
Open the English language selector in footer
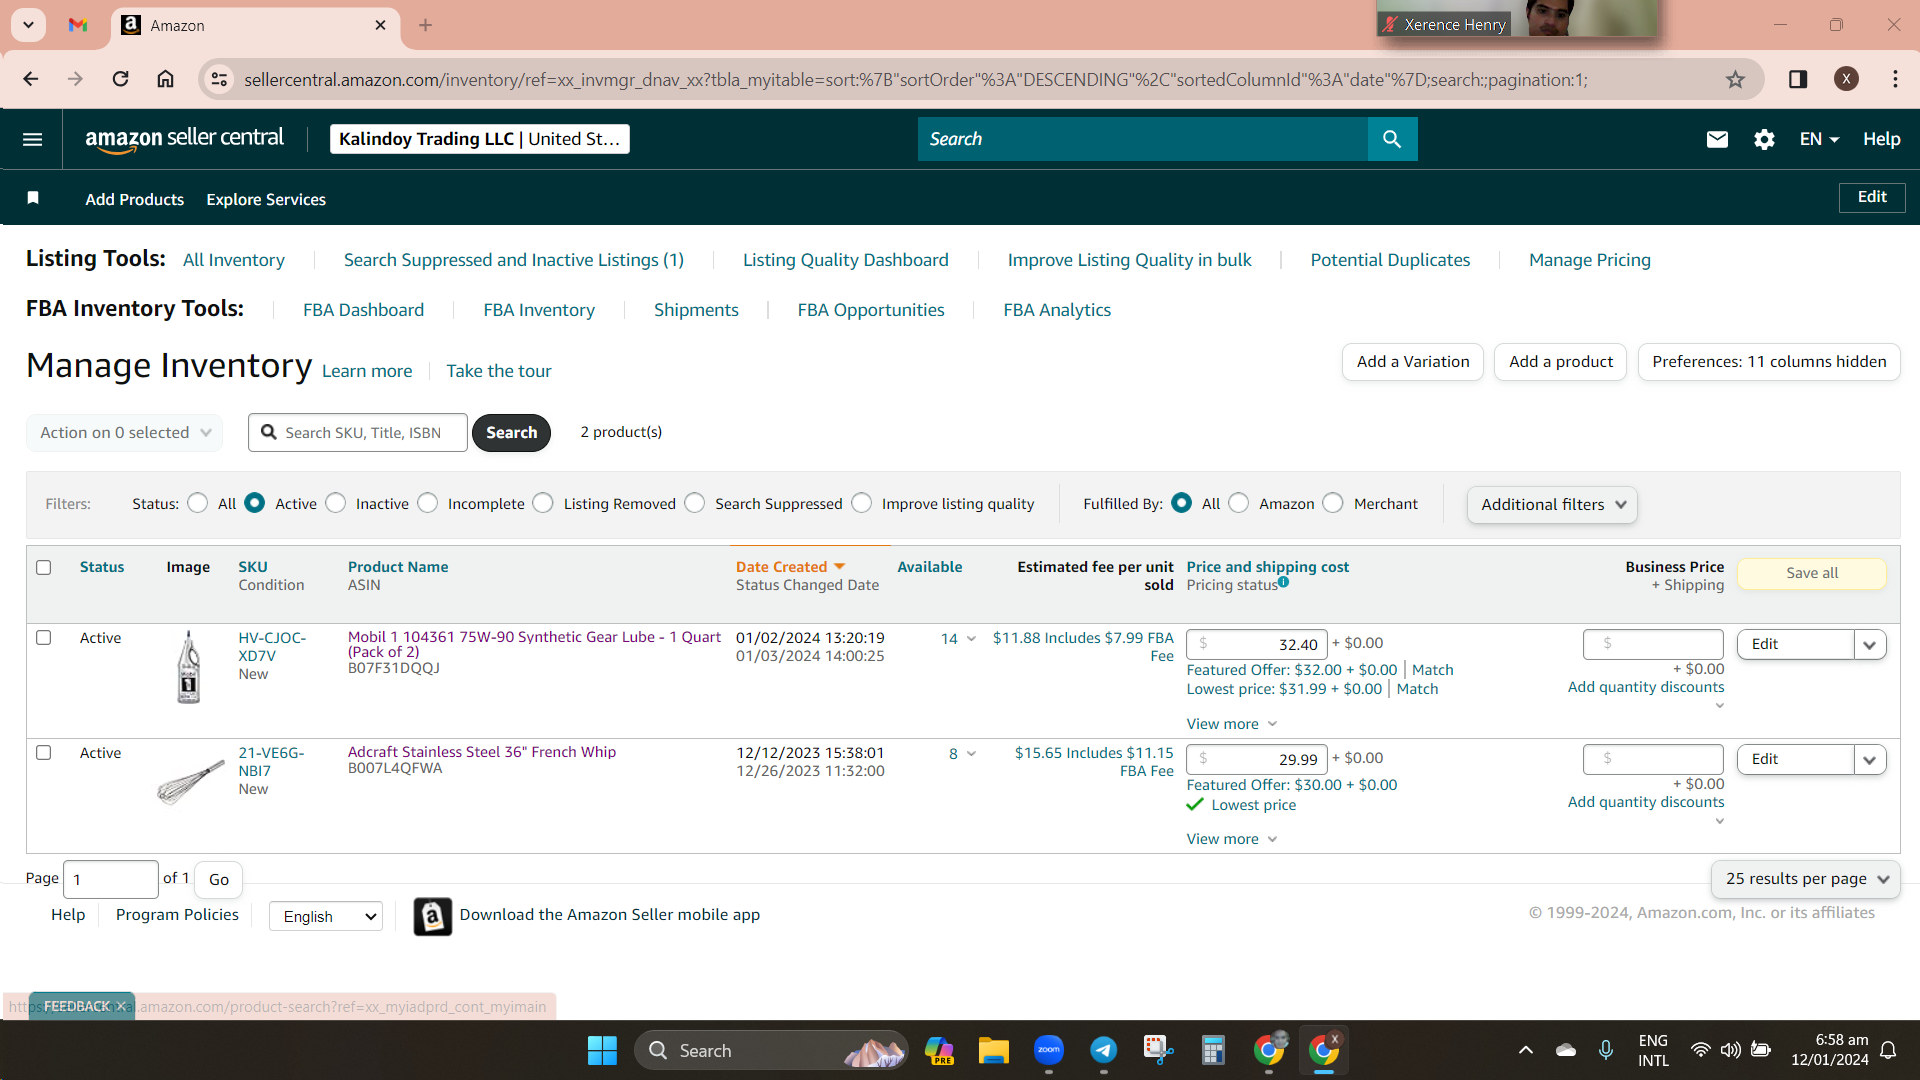pos(326,916)
